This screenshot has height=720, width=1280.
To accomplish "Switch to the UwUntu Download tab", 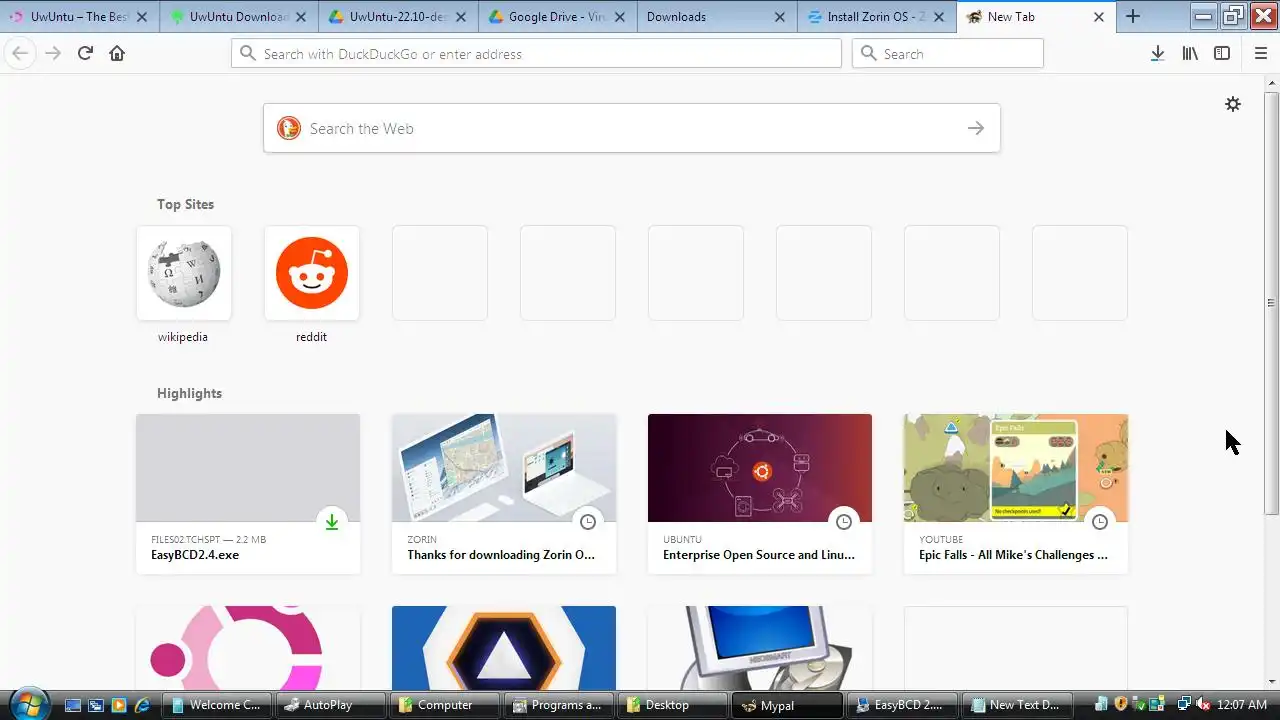I will click(239, 17).
